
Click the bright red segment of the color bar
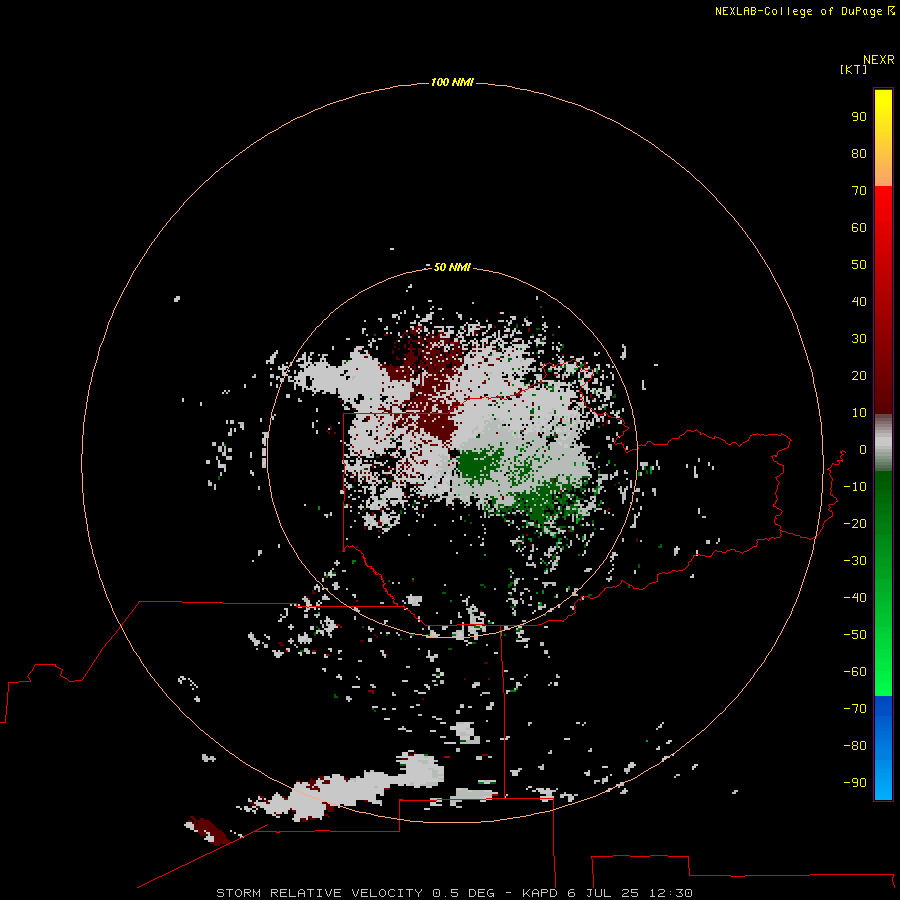point(883,300)
